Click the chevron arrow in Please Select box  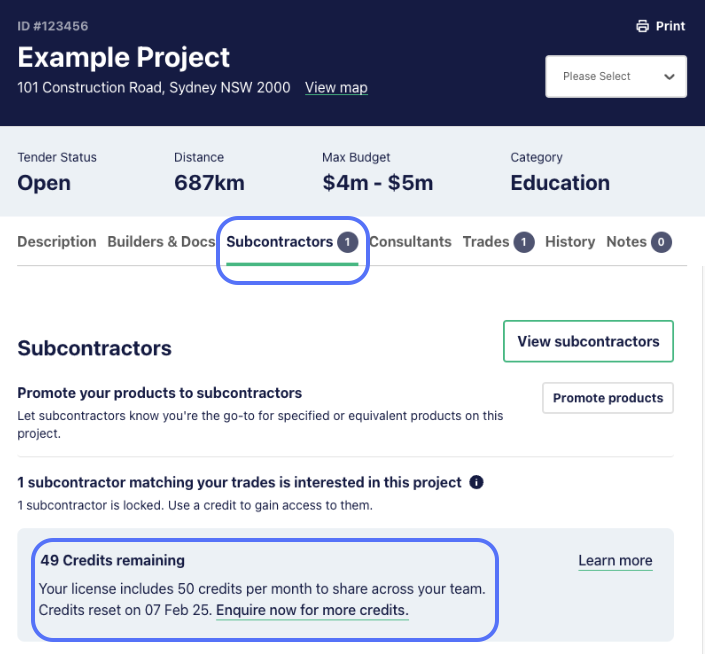click(x=669, y=77)
